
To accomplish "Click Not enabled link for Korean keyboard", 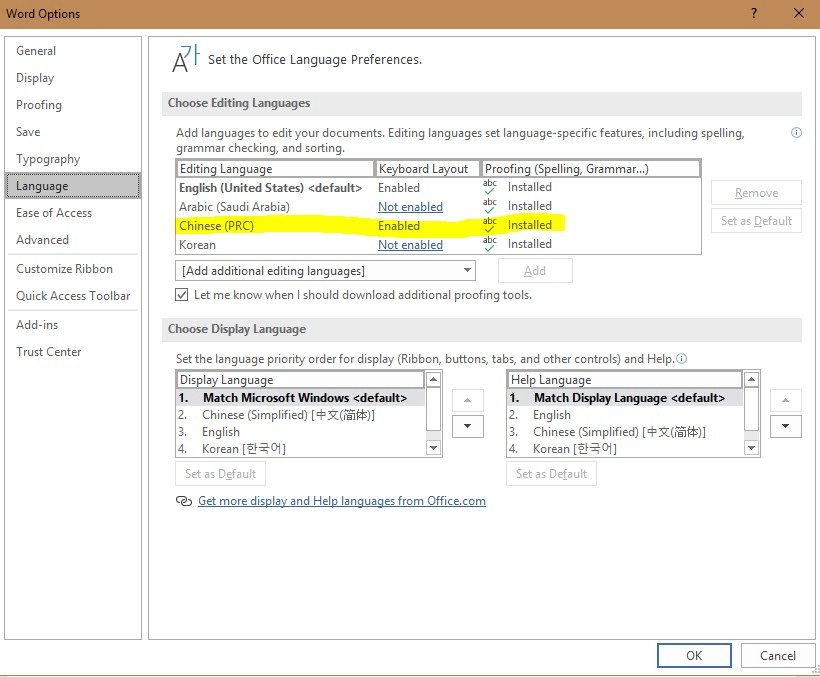I will [410, 245].
